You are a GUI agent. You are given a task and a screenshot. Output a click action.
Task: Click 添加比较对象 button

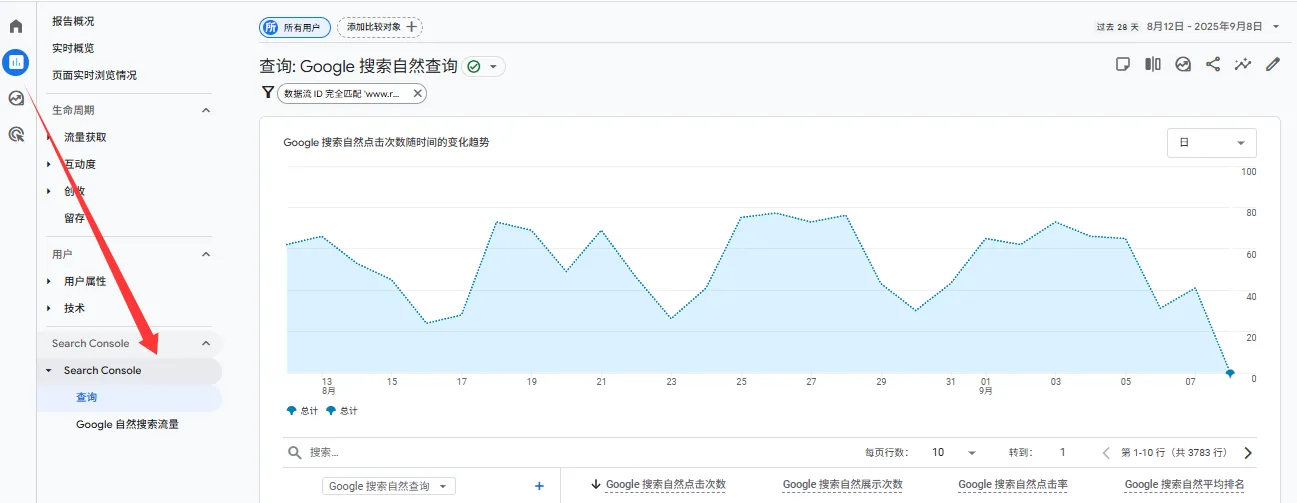(380, 28)
